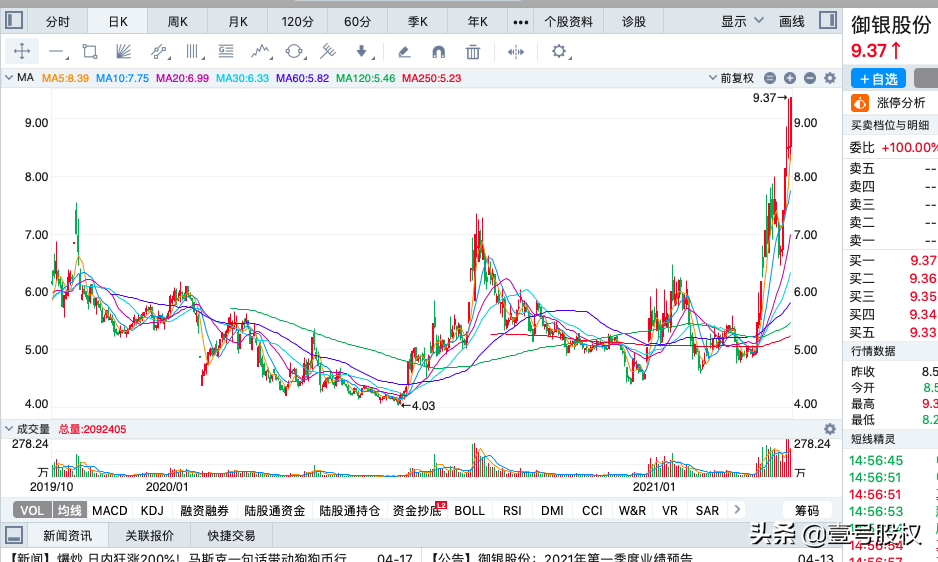
Task: Select the eraser tool
Action: click(404, 52)
